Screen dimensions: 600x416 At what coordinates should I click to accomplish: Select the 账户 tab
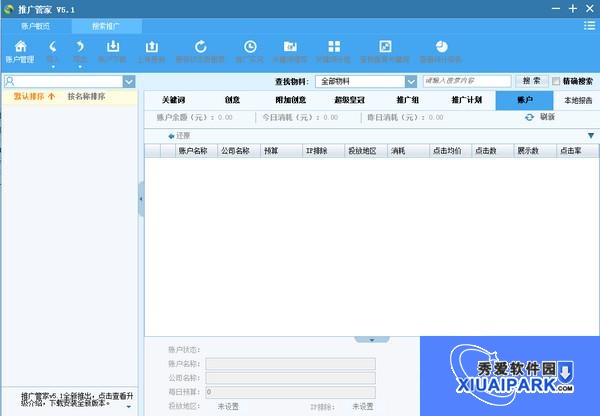pyautogui.click(x=524, y=100)
